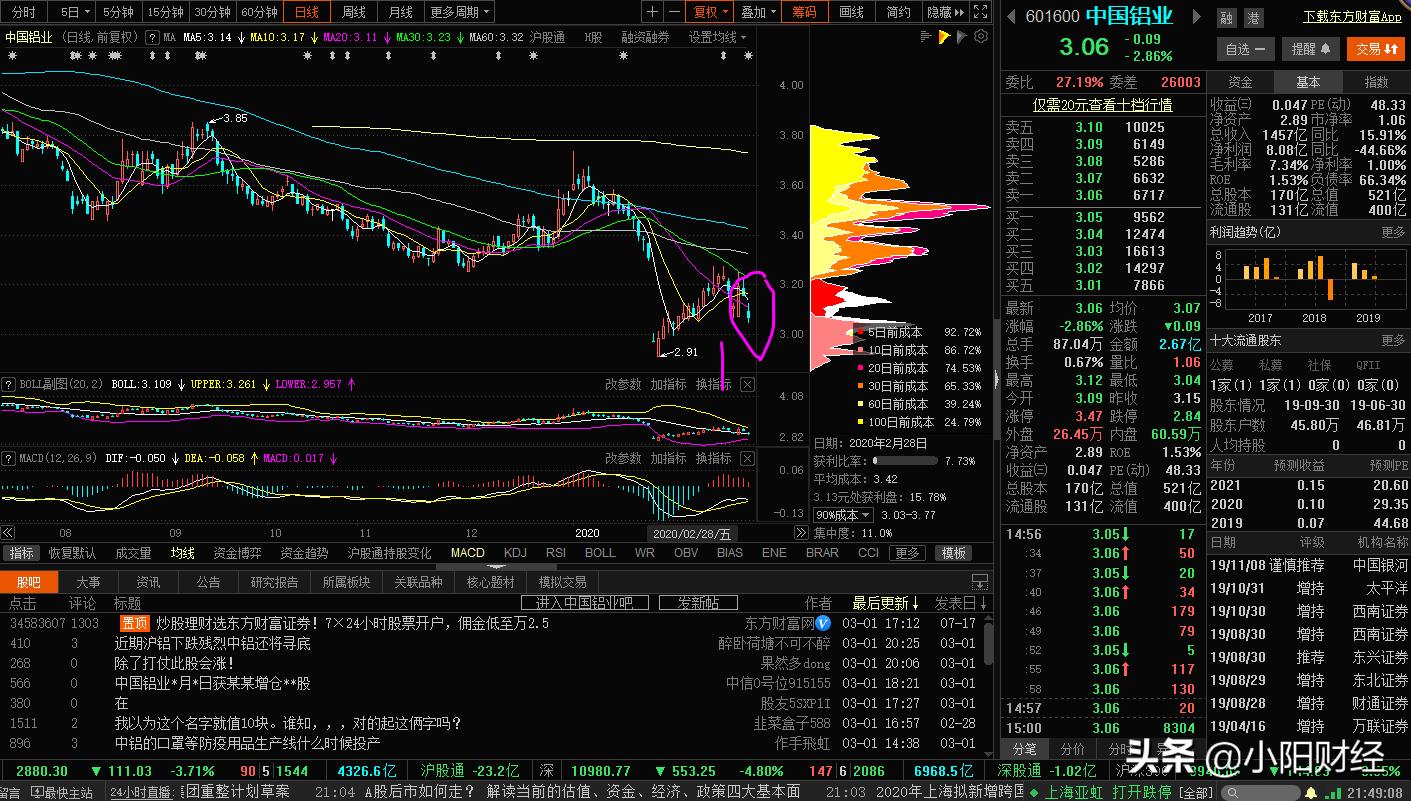This screenshot has height=801, width=1411.
Task: Click the 港 Hong Kong connect badge
Action: point(1253,18)
